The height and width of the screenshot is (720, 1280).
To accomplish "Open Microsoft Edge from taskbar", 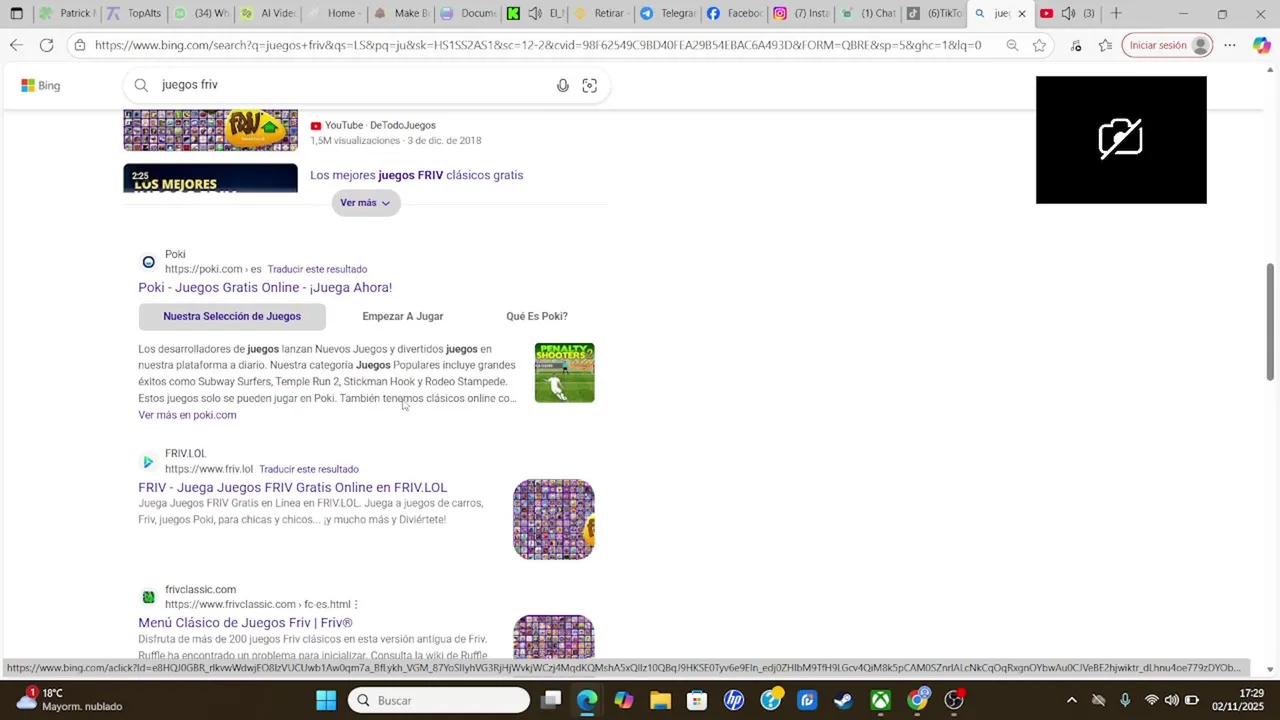I will [x=587, y=700].
